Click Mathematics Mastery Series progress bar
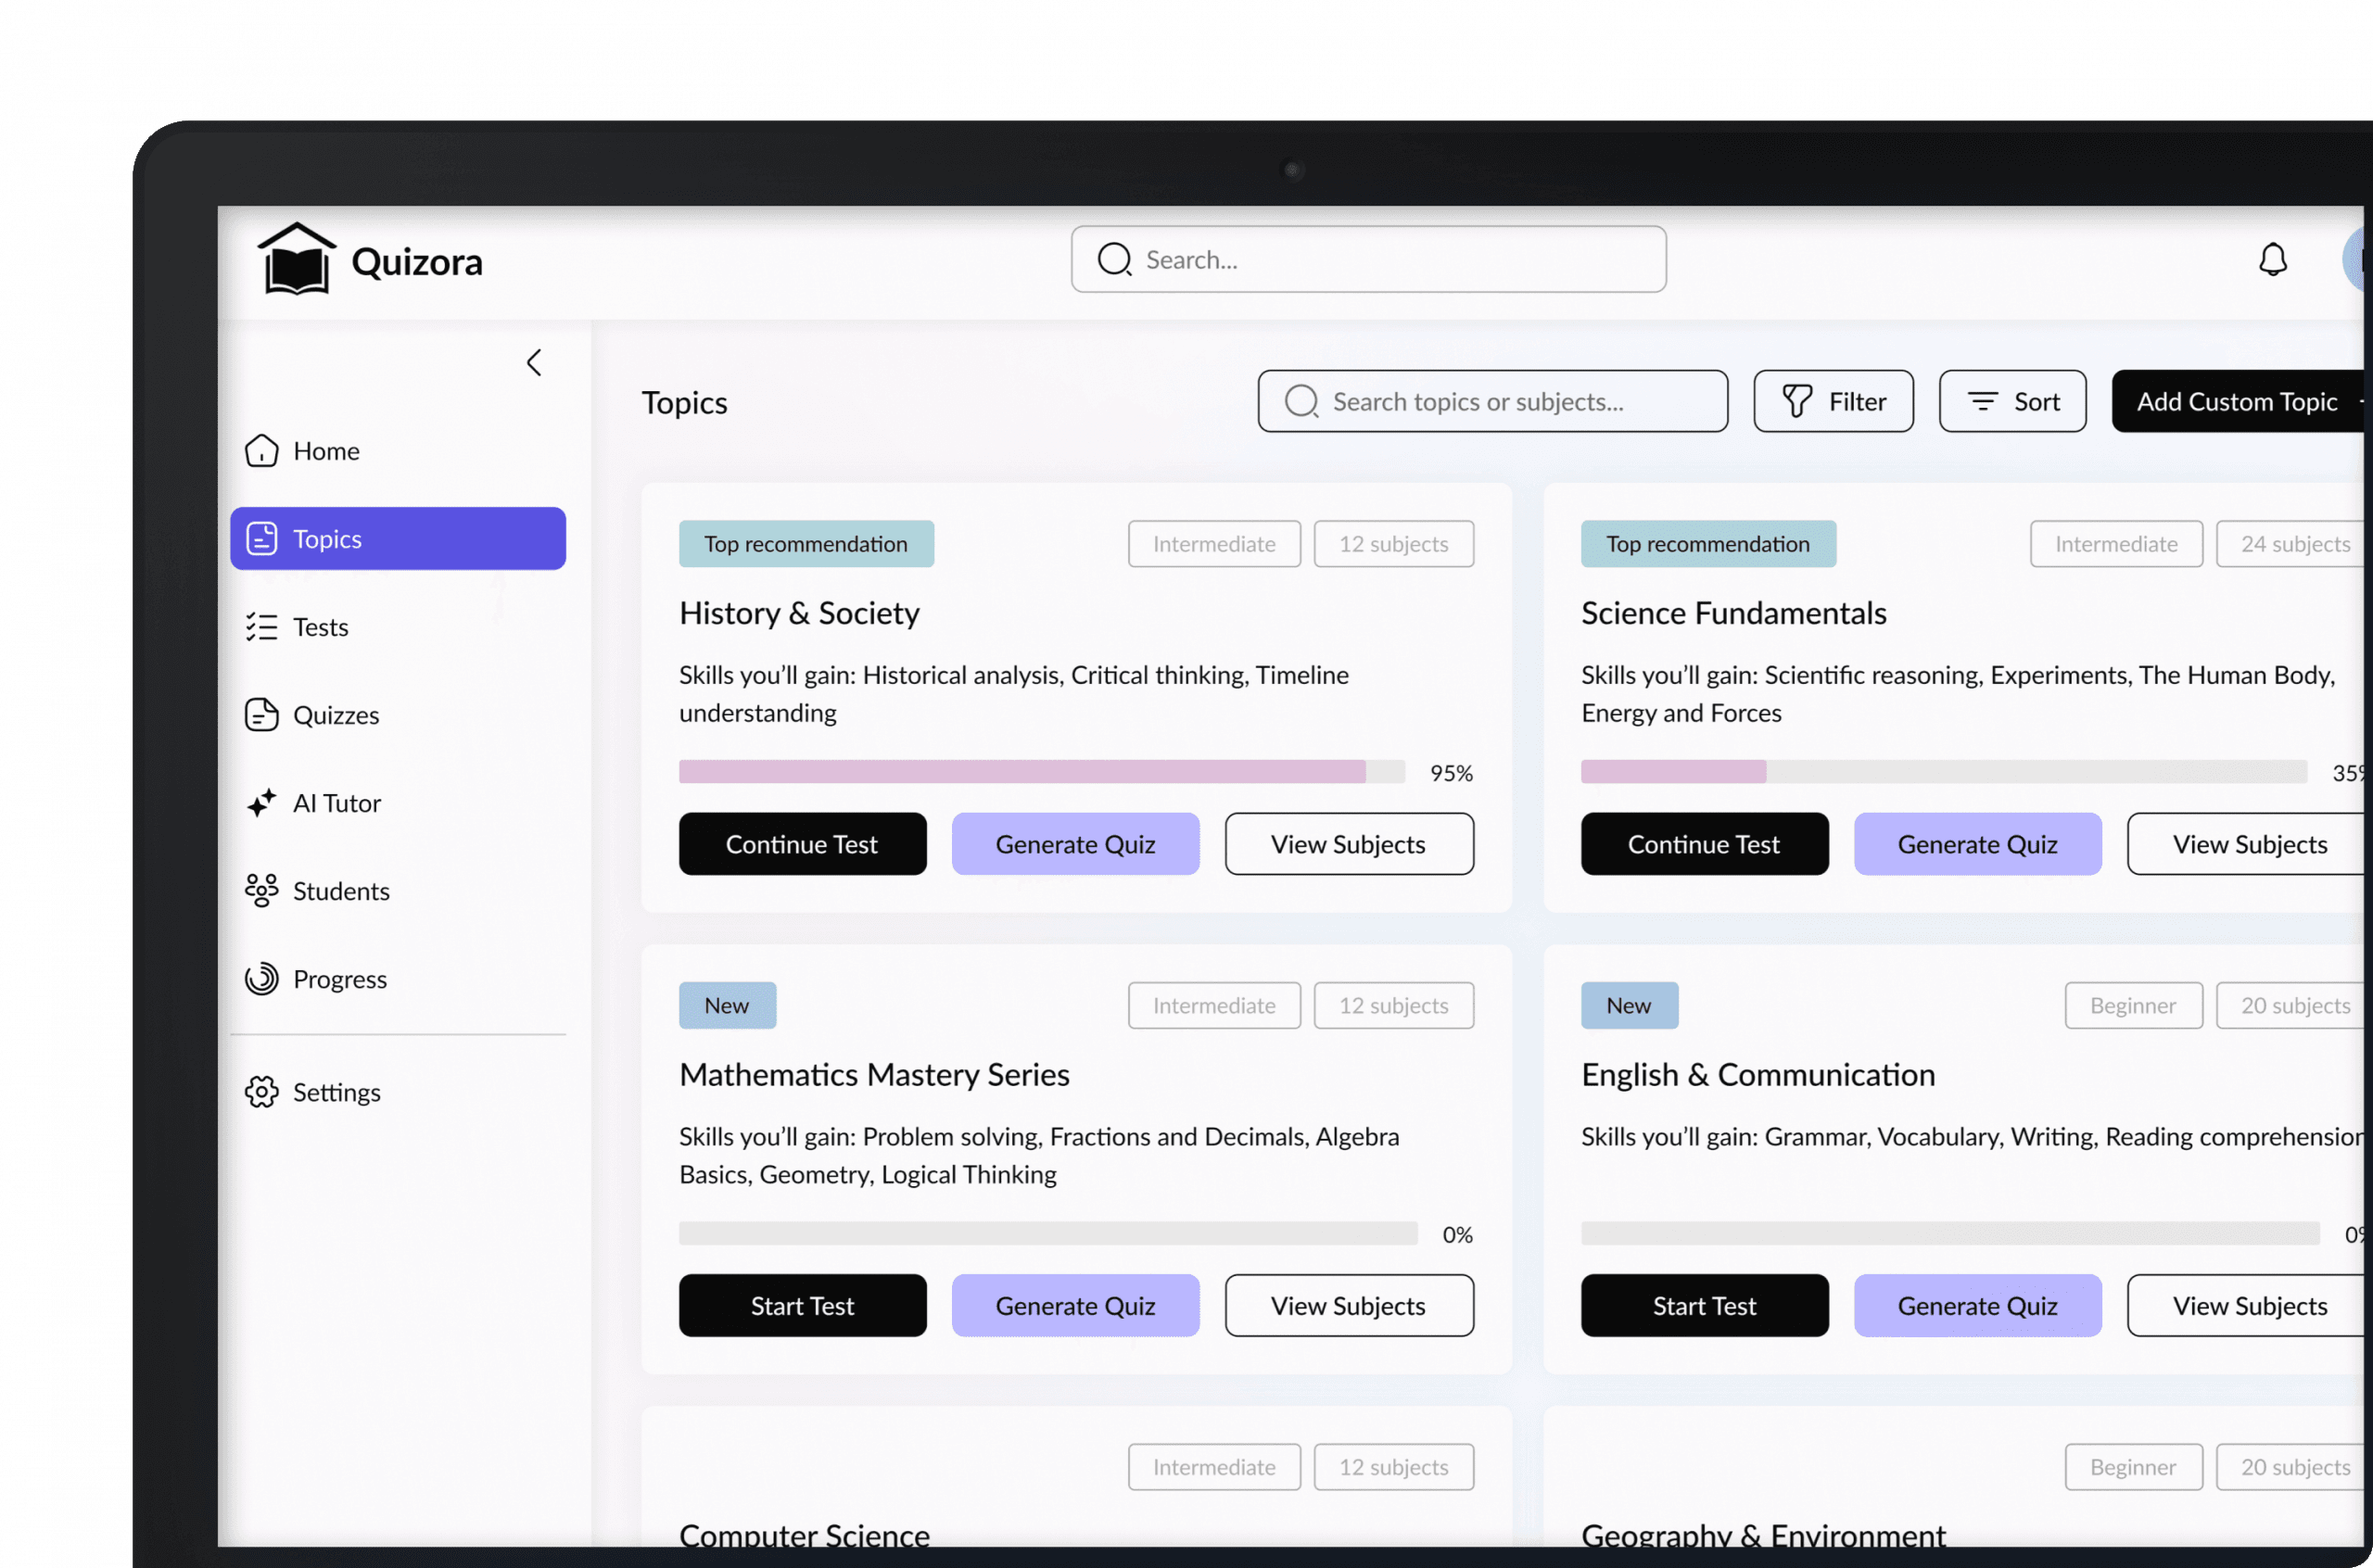2373x1568 pixels. (x=1048, y=1233)
